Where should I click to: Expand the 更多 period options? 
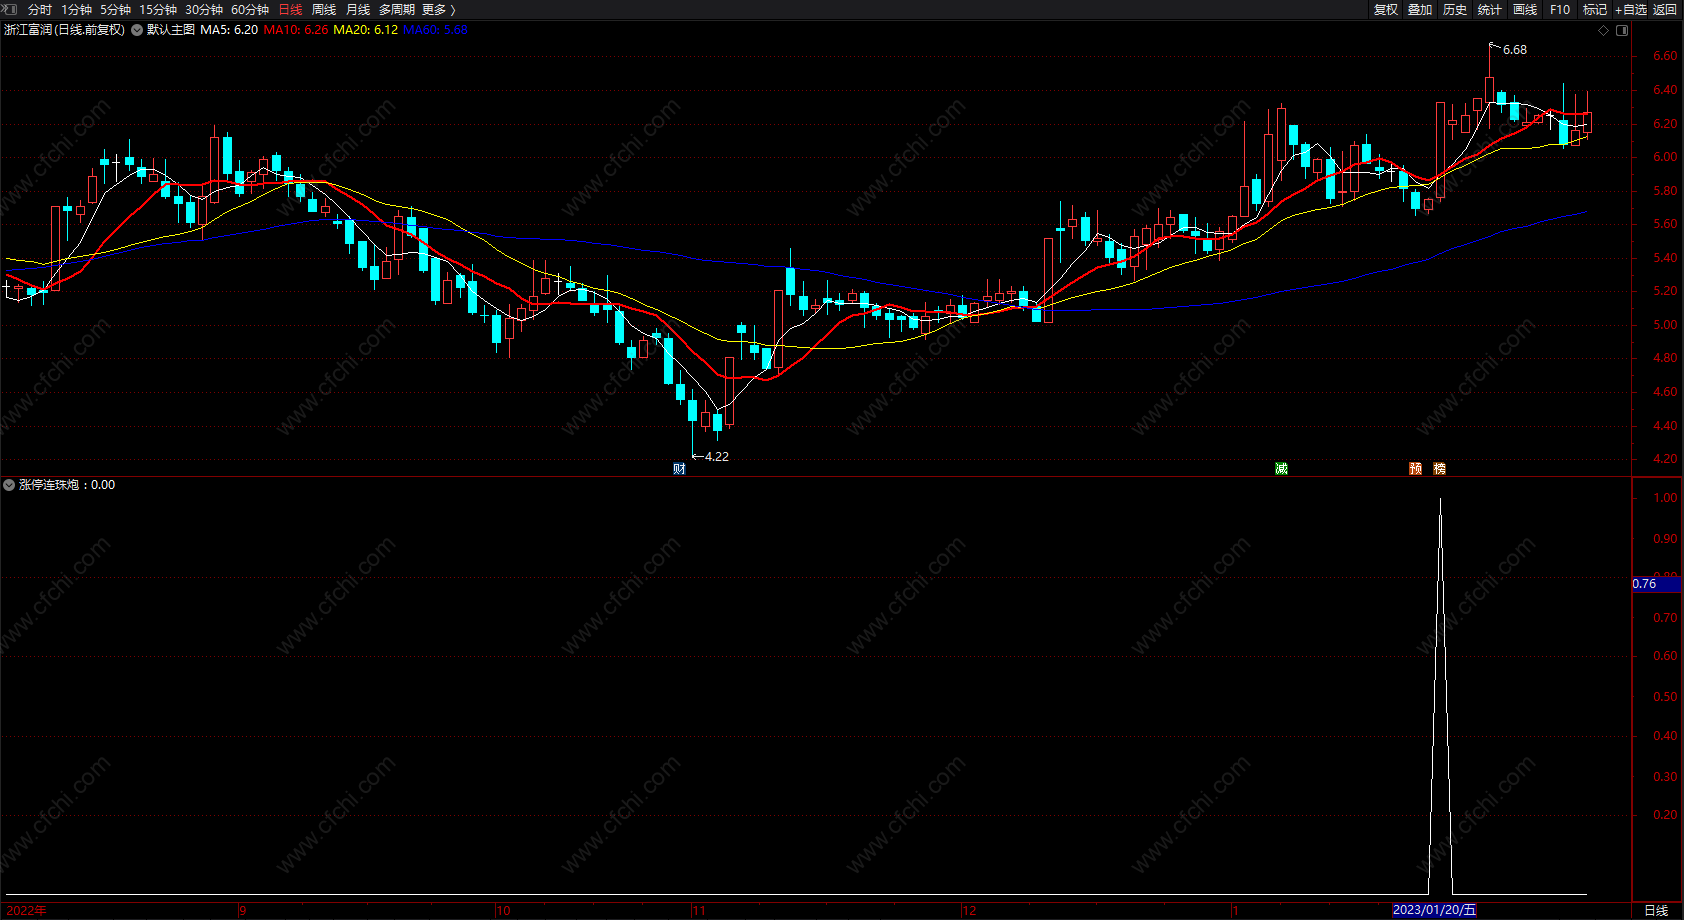pos(438,9)
